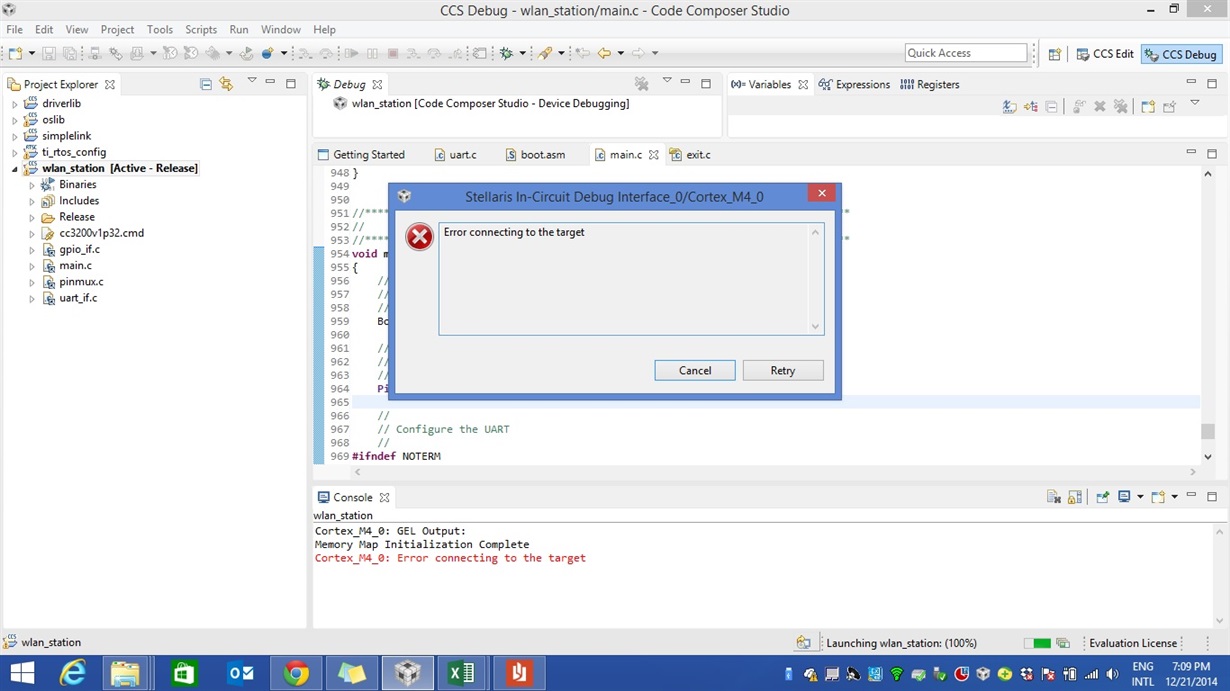Open the Run menu
This screenshot has width=1230, height=691.
pyautogui.click(x=239, y=29)
